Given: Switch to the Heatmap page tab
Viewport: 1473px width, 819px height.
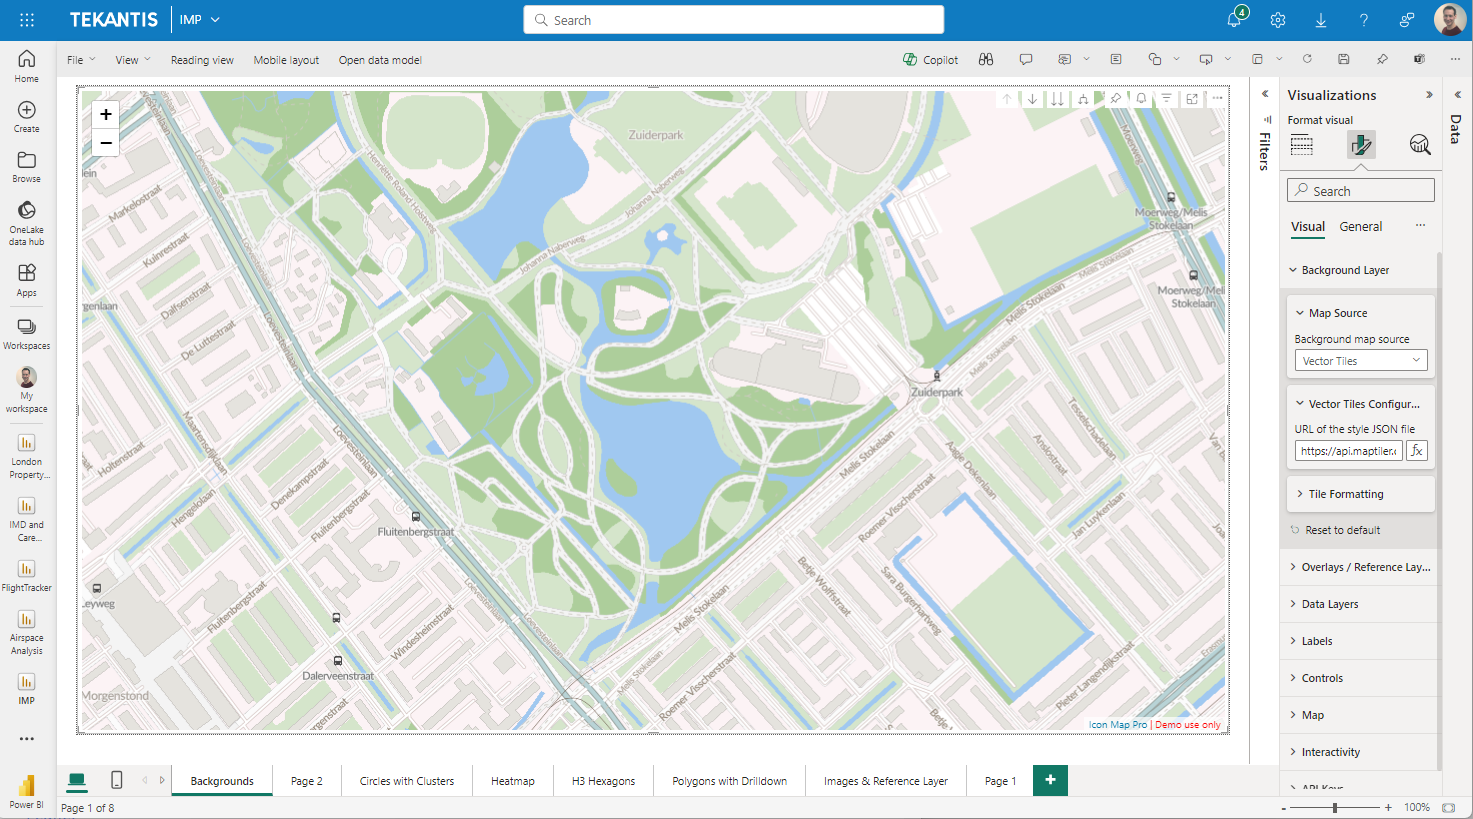Looking at the screenshot, I should click(512, 781).
